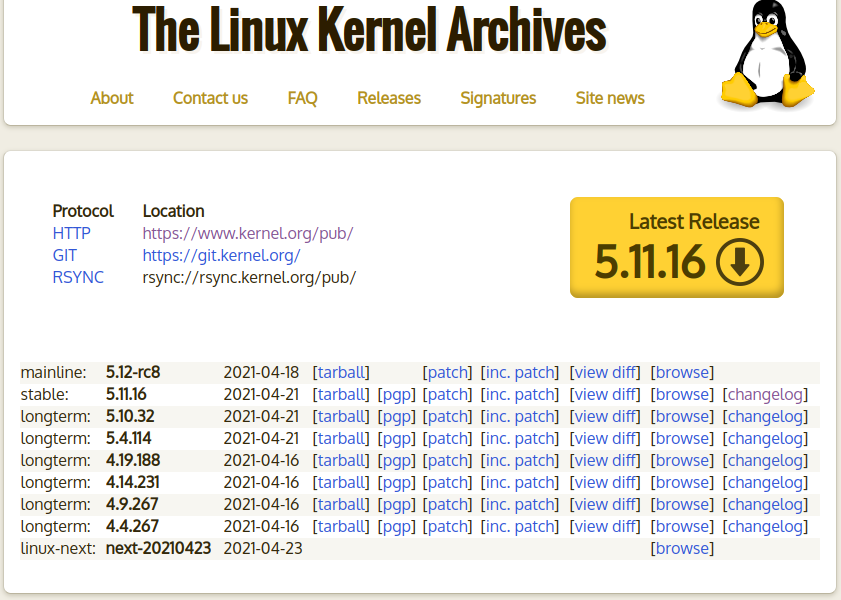This screenshot has width=841, height=600.
Task: View diff for longterm 4.9.267
Action: [605, 504]
